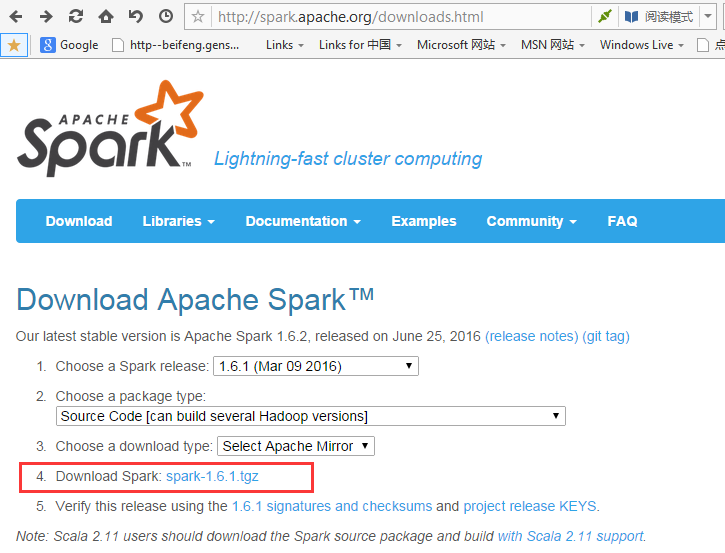Click the browser Back arrow

coord(16,17)
